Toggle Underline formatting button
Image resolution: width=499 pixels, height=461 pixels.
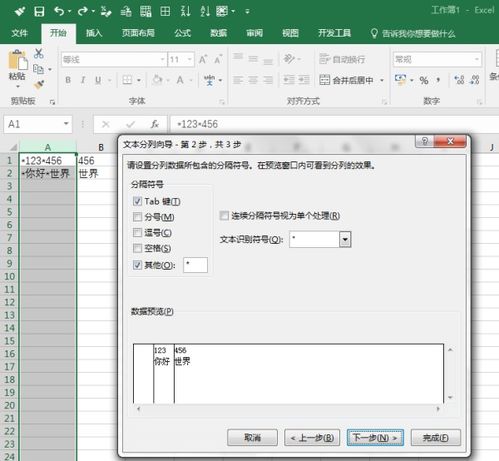pos(98,80)
